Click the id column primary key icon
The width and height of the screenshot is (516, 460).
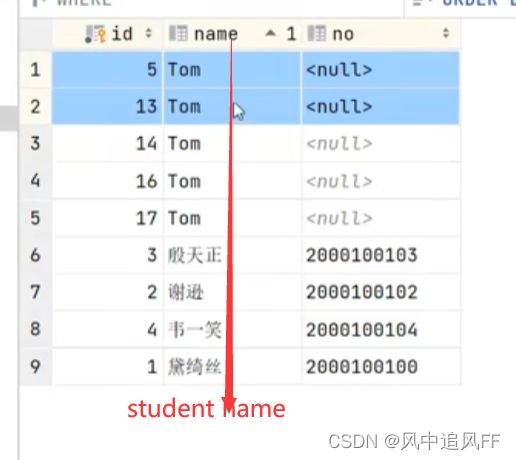pos(95,34)
